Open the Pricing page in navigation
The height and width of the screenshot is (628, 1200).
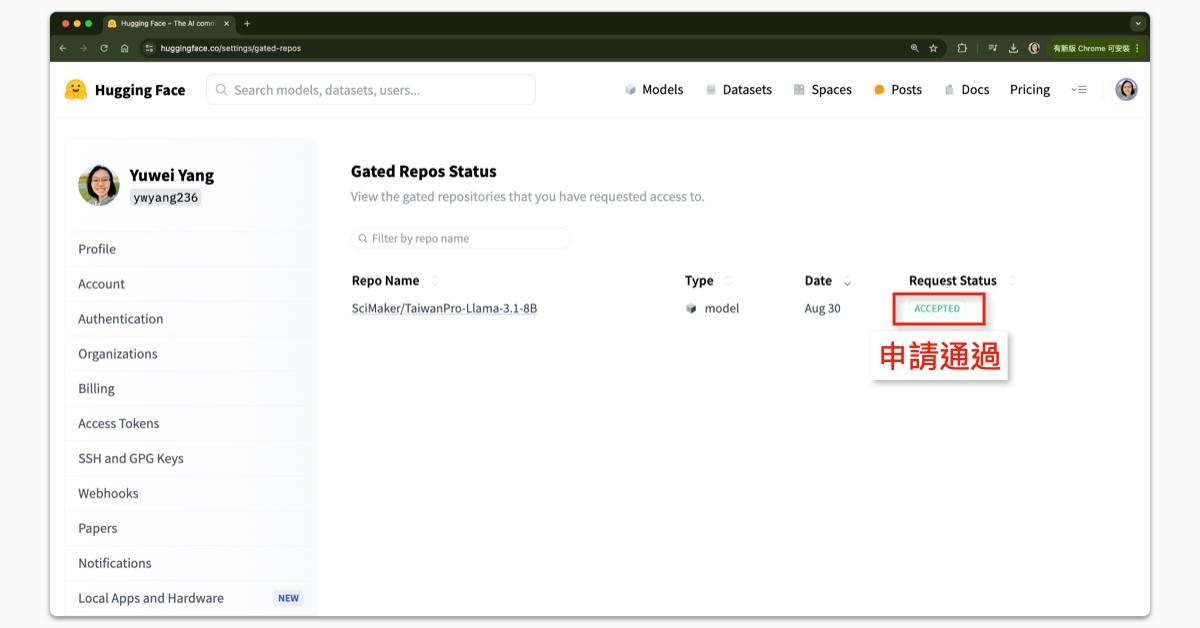pos(1030,90)
